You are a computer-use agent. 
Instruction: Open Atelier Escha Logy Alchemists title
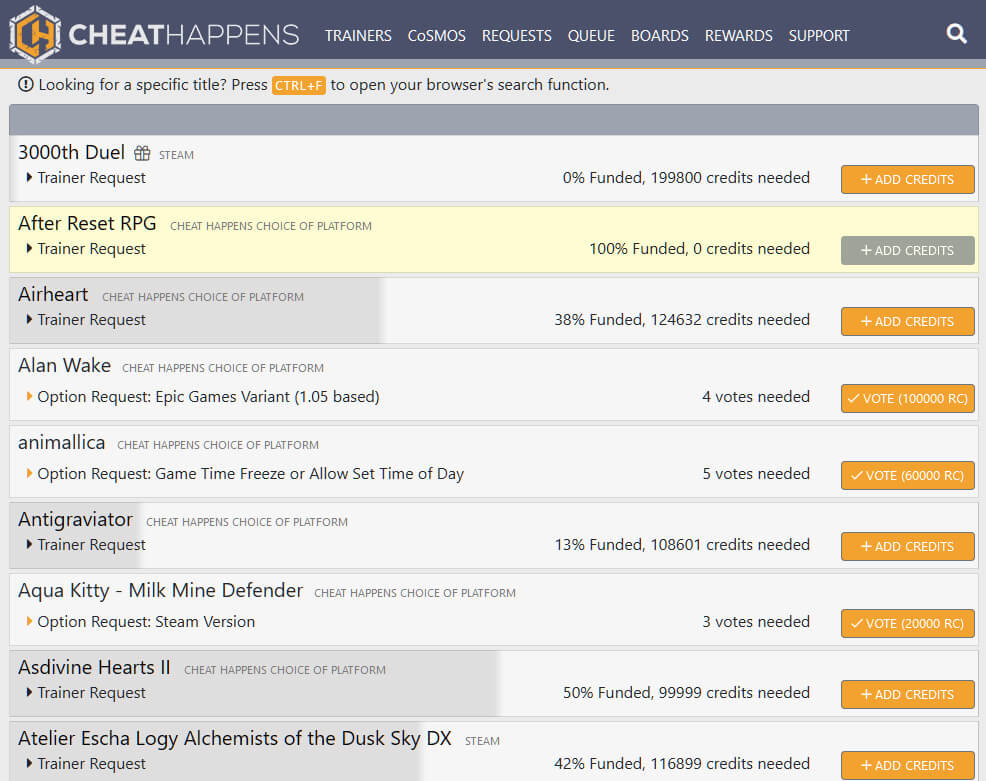pyautogui.click(x=235, y=739)
